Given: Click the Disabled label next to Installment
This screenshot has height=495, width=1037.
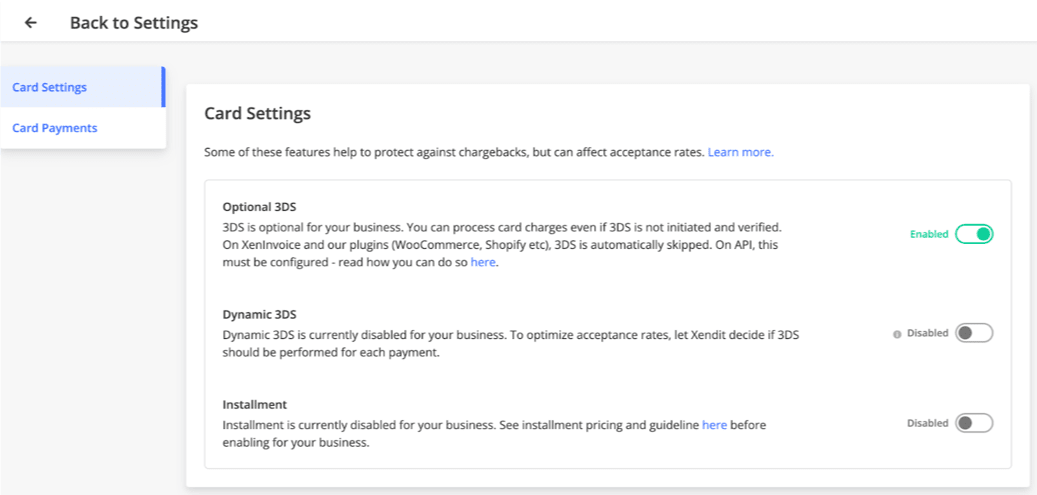Looking at the screenshot, I should (927, 423).
